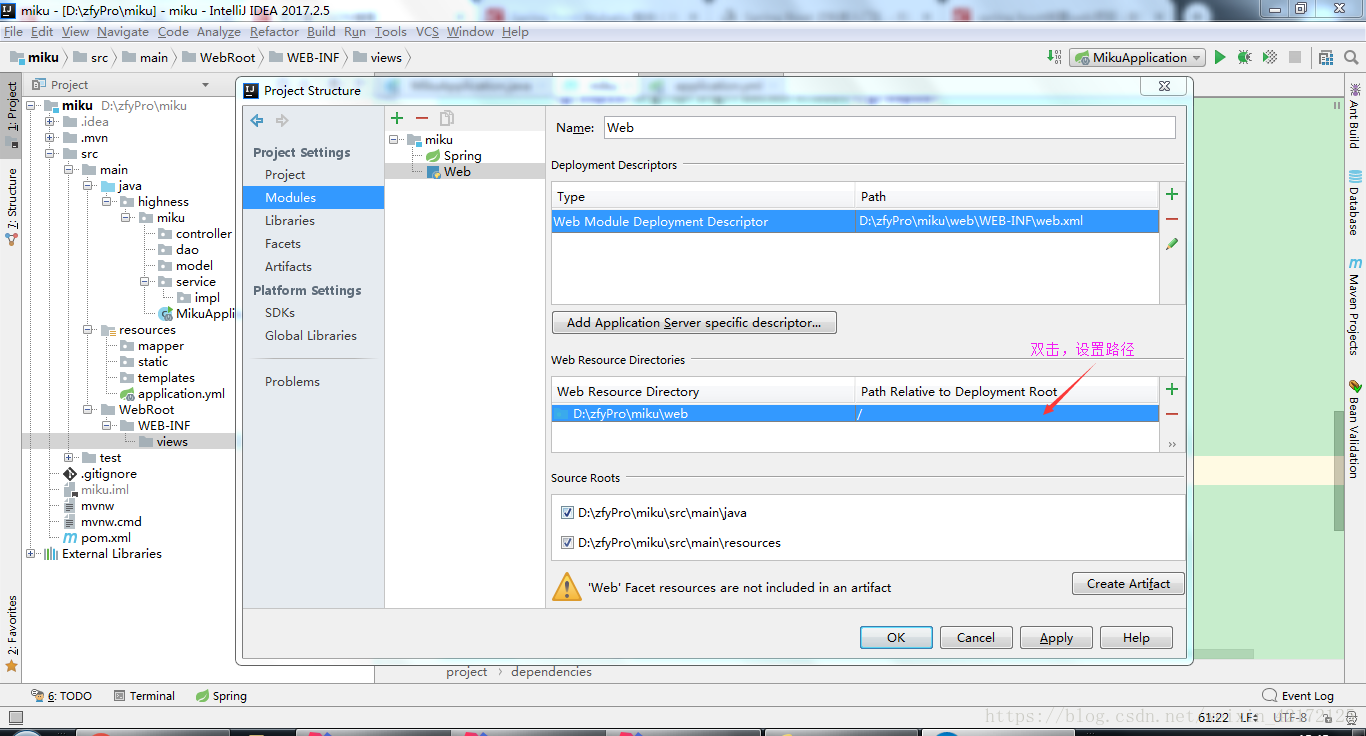Click the Run with Coverage icon
This screenshot has width=1366, height=736.
tap(1269, 58)
